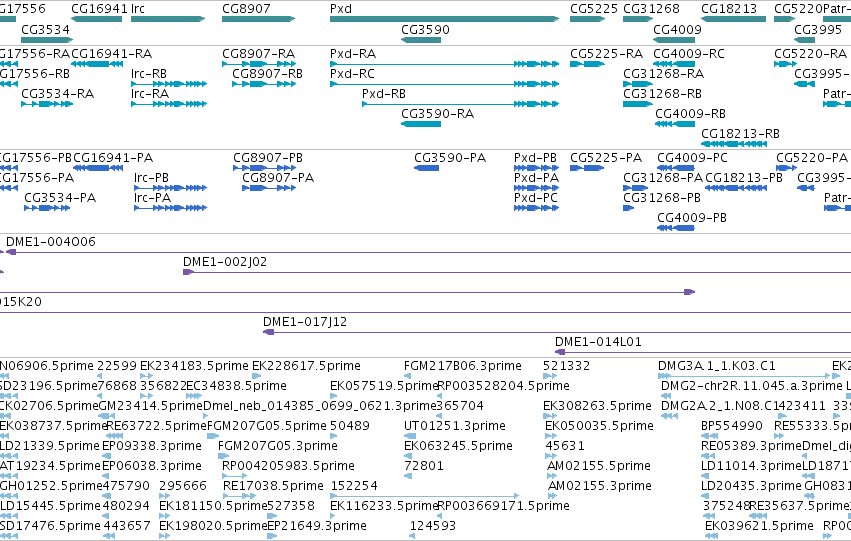851x541 pixels.
Task: Click the EK063245.5prime EST label
Action: click(x=458, y=446)
